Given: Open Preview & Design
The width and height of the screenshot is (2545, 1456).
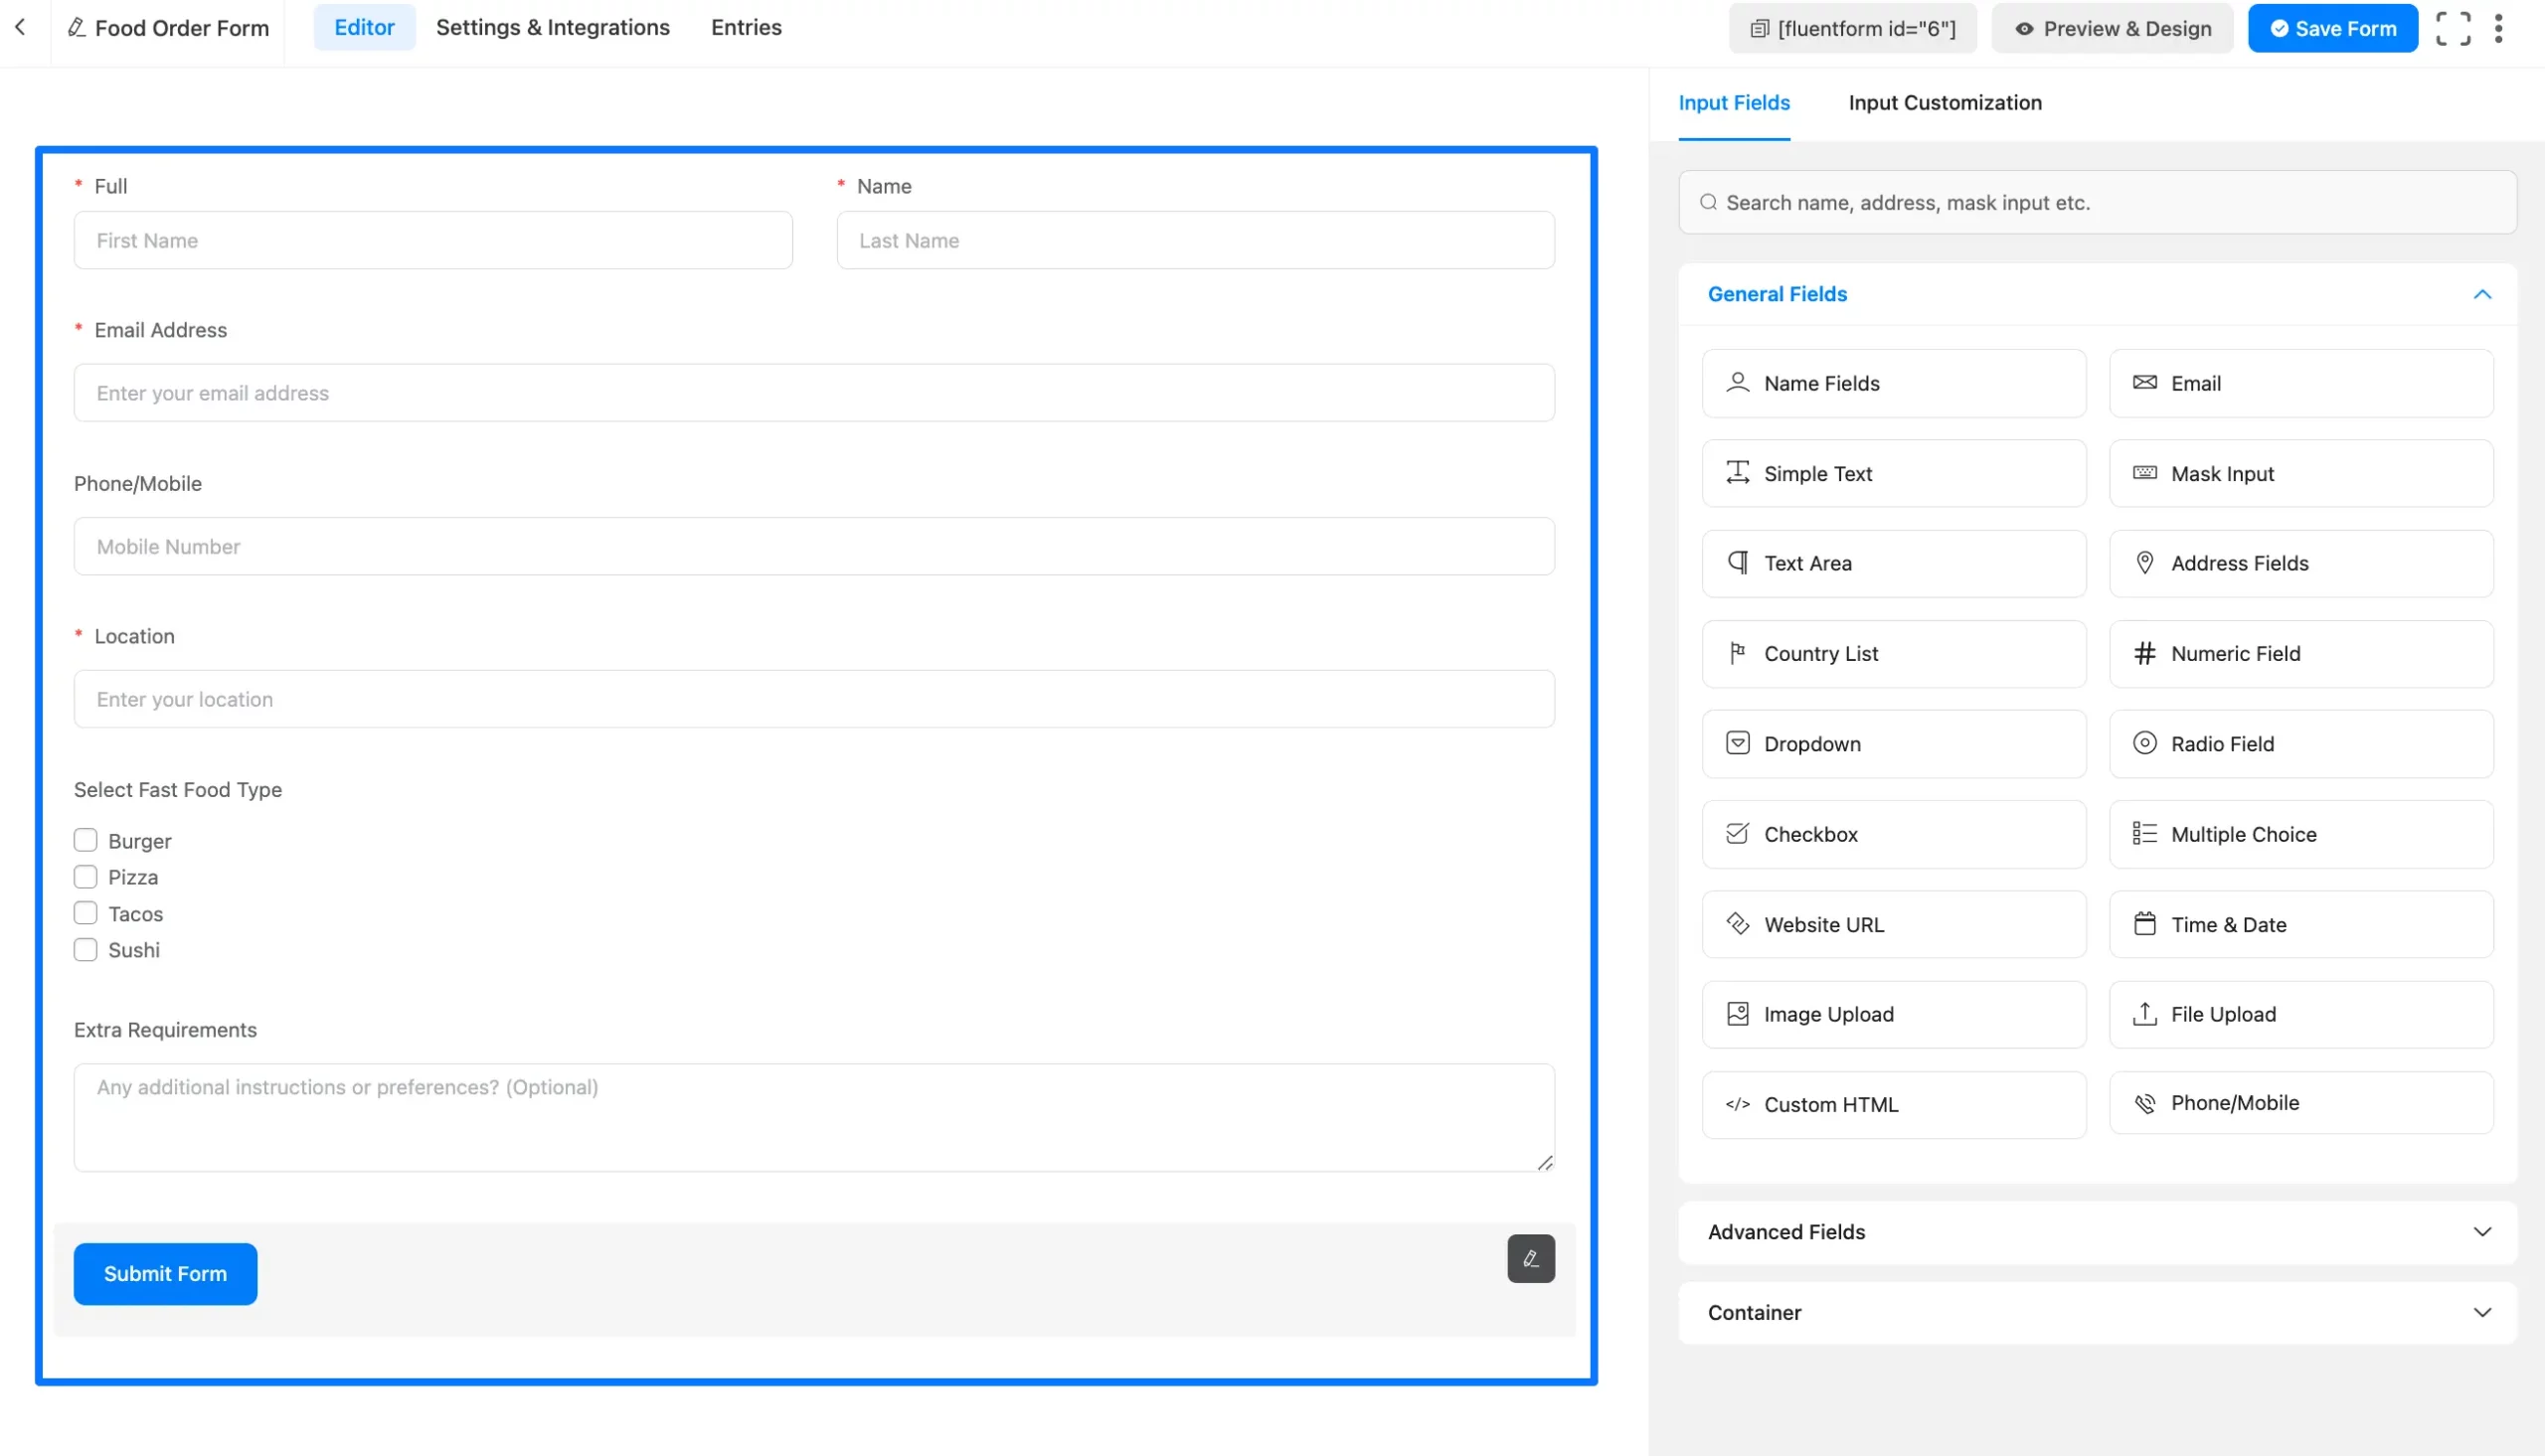Looking at the screenshot, I should (x=2111, y=29).
